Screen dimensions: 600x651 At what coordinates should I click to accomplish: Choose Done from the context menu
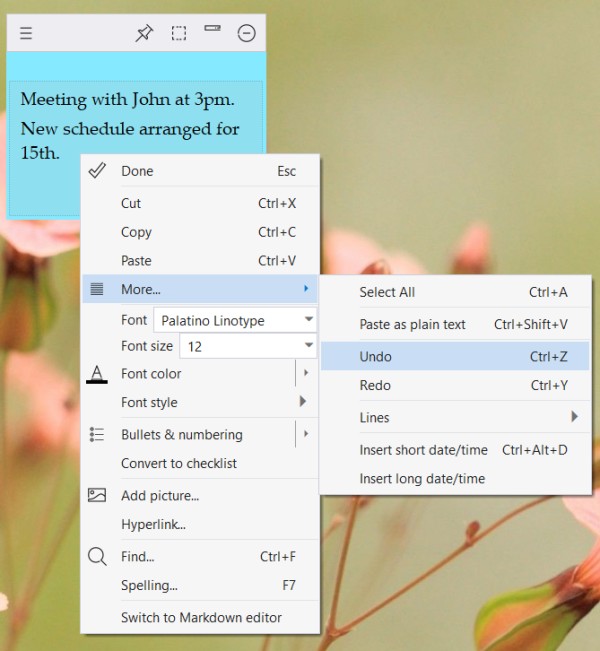click(x=200, y=171)
